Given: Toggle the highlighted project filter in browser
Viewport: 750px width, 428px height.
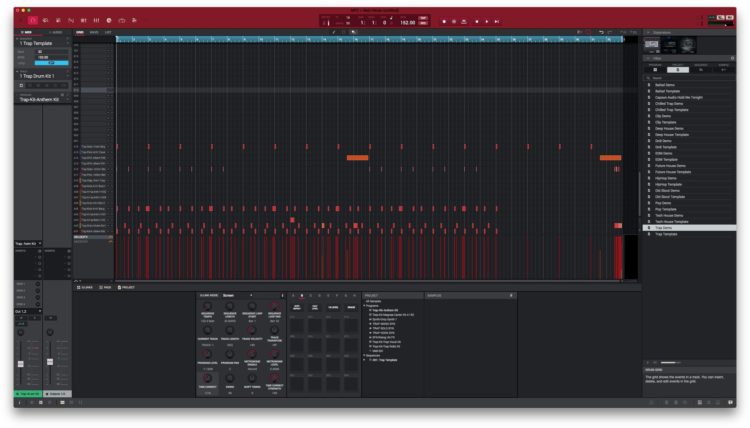Looking at the screenshot, I should click(678, 70).
